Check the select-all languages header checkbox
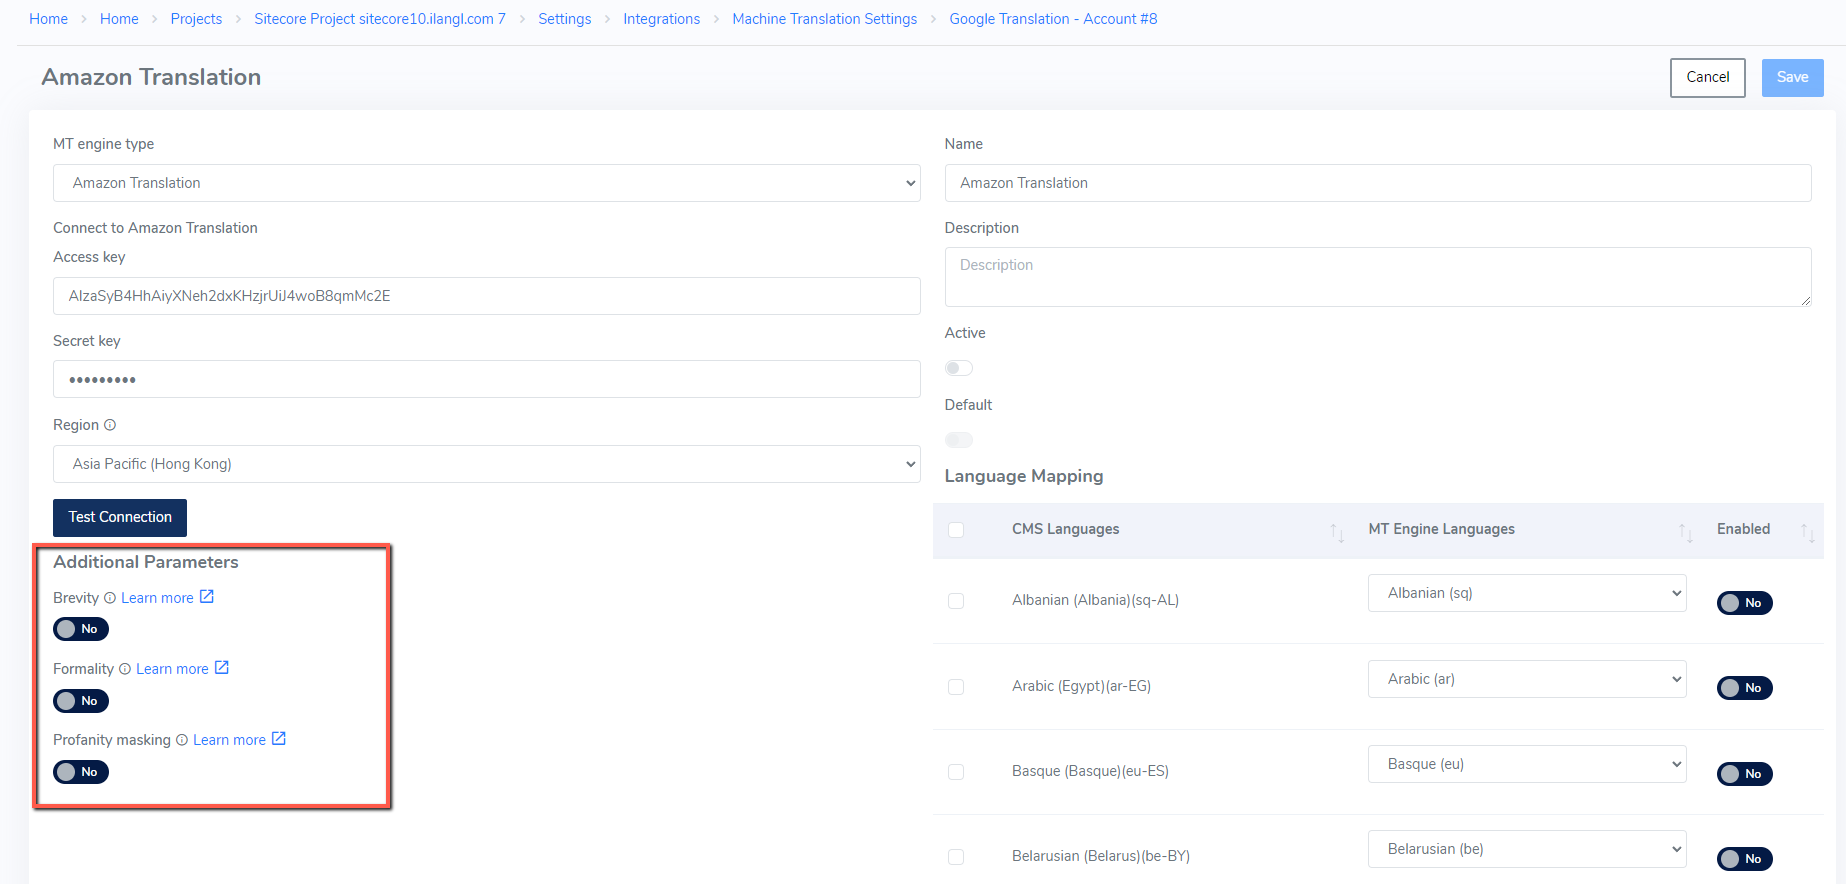The width and height of the screenshot is (1846, 884). [x=956, y=530]
